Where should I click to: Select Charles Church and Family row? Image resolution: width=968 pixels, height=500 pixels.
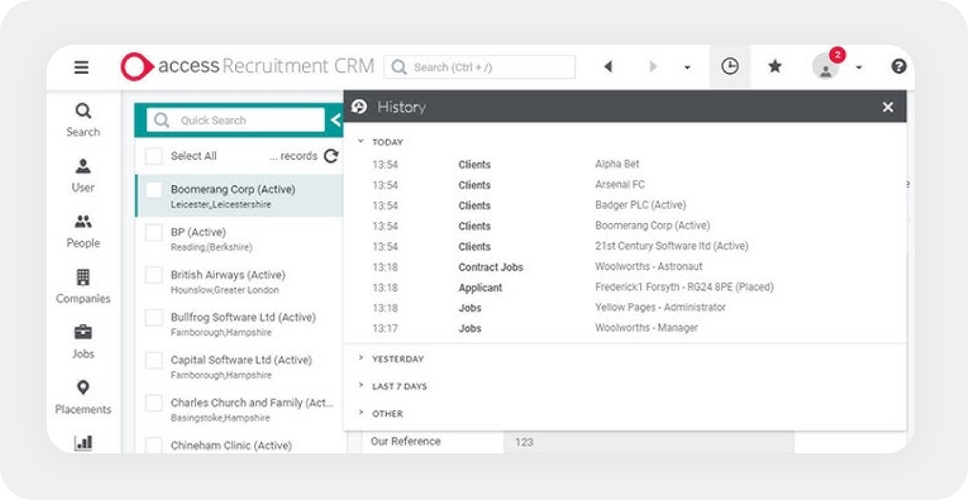[x=240, y=409]
